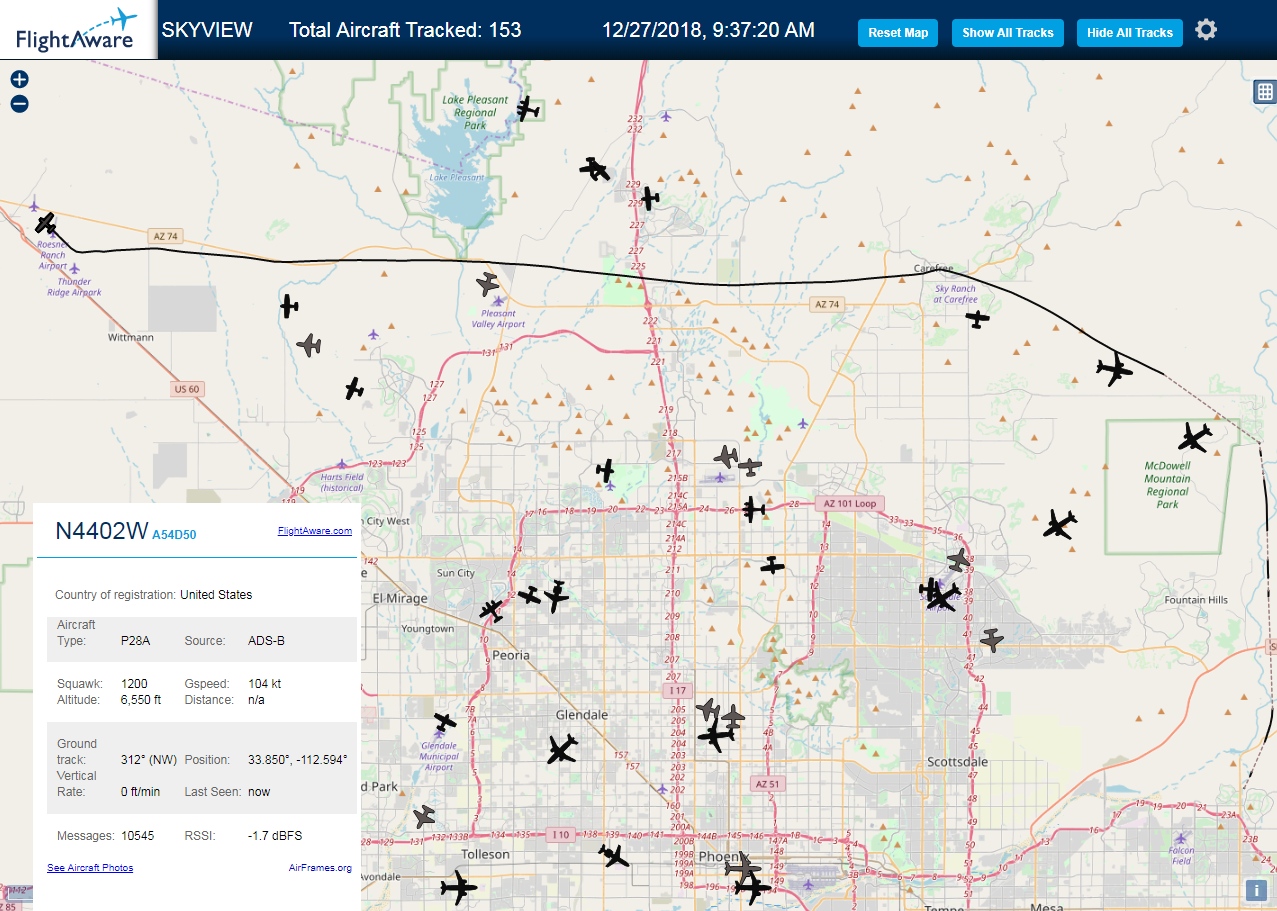The height and width of the screenshot is (911, 1277).
Task: Click squawk value 1200
Action: click(134, 684)
